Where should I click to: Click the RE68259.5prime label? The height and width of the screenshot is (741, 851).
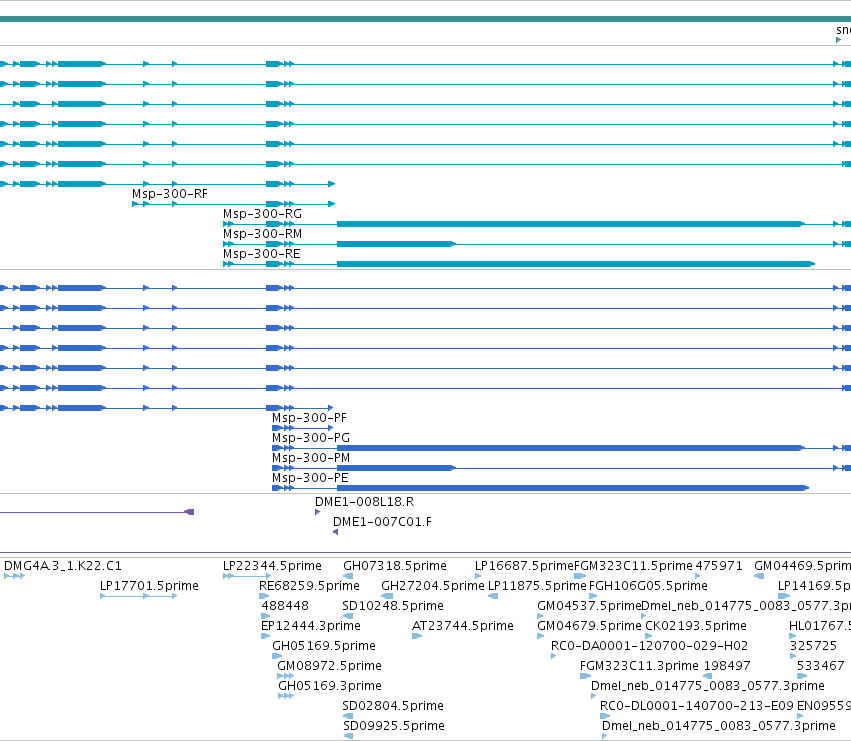(309, 586)
